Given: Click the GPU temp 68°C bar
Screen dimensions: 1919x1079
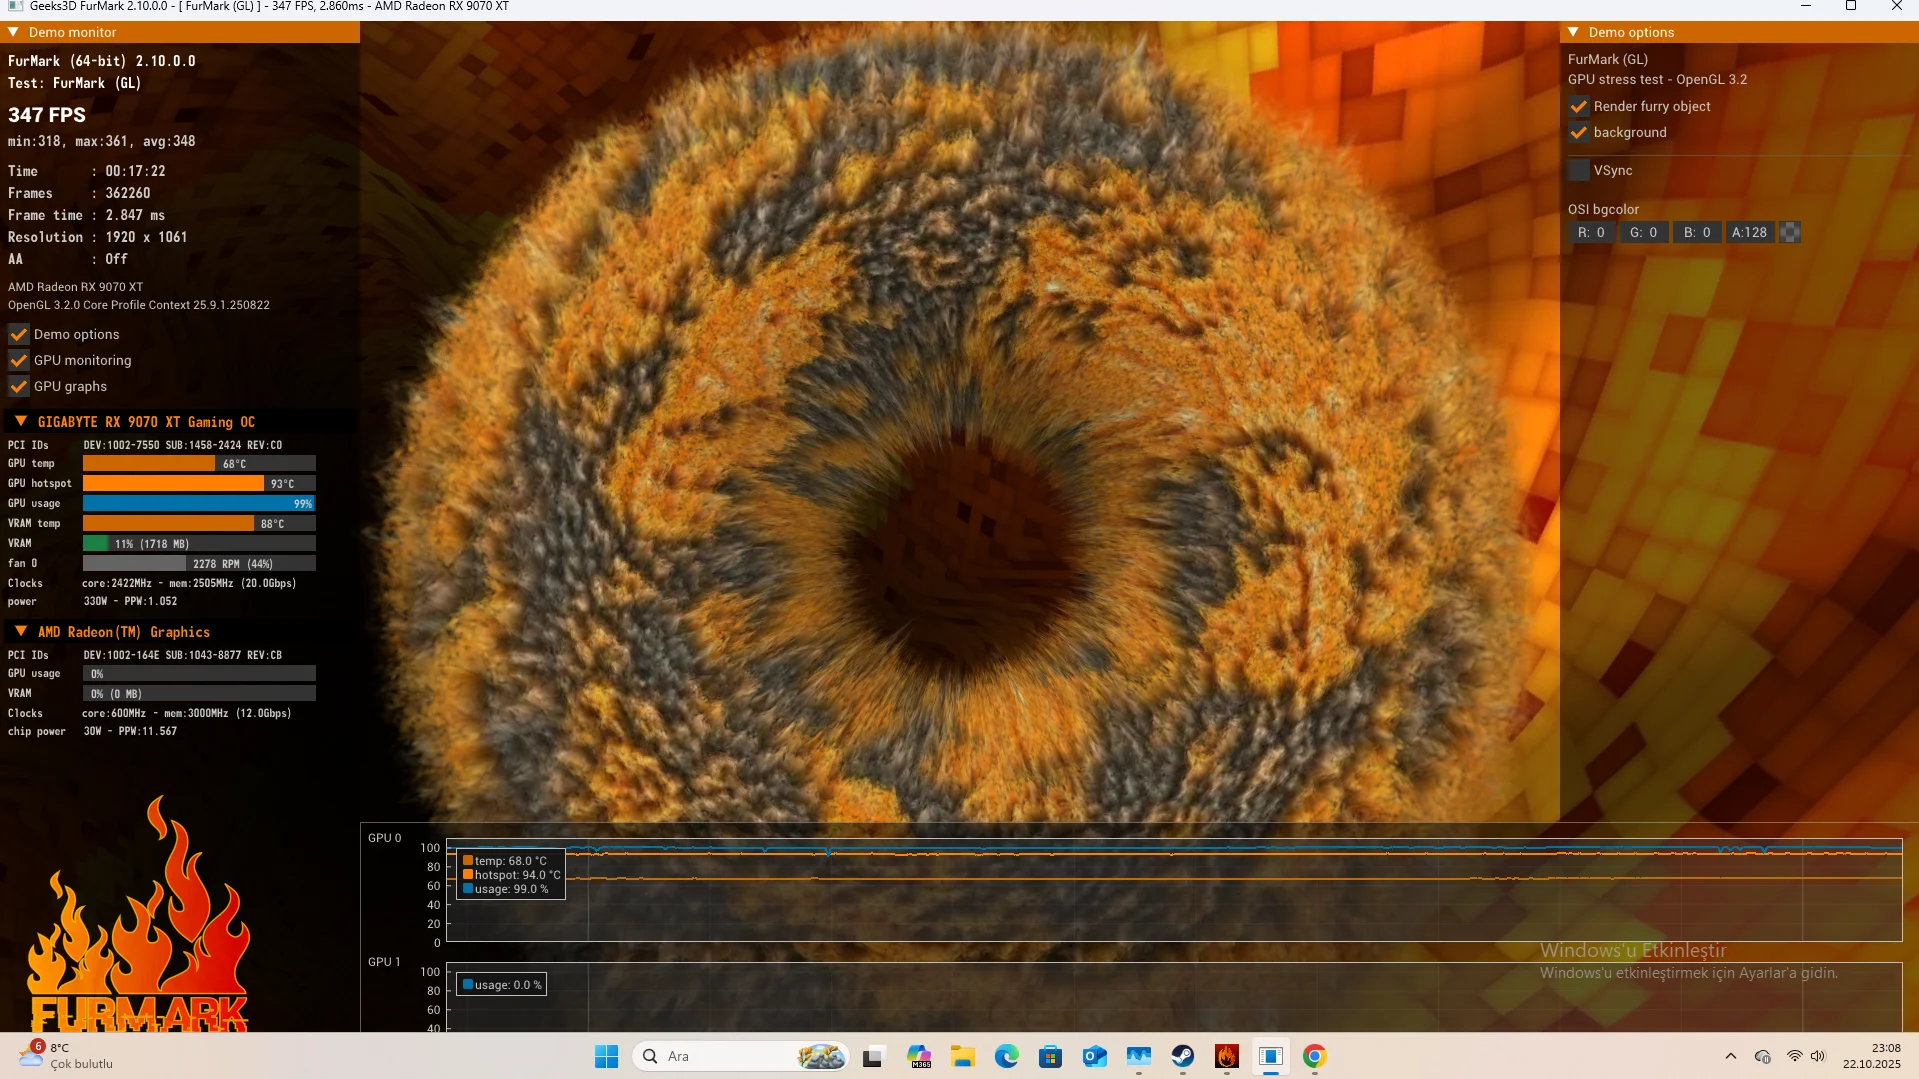Looking at the screenshot, I should click(199, 463).
